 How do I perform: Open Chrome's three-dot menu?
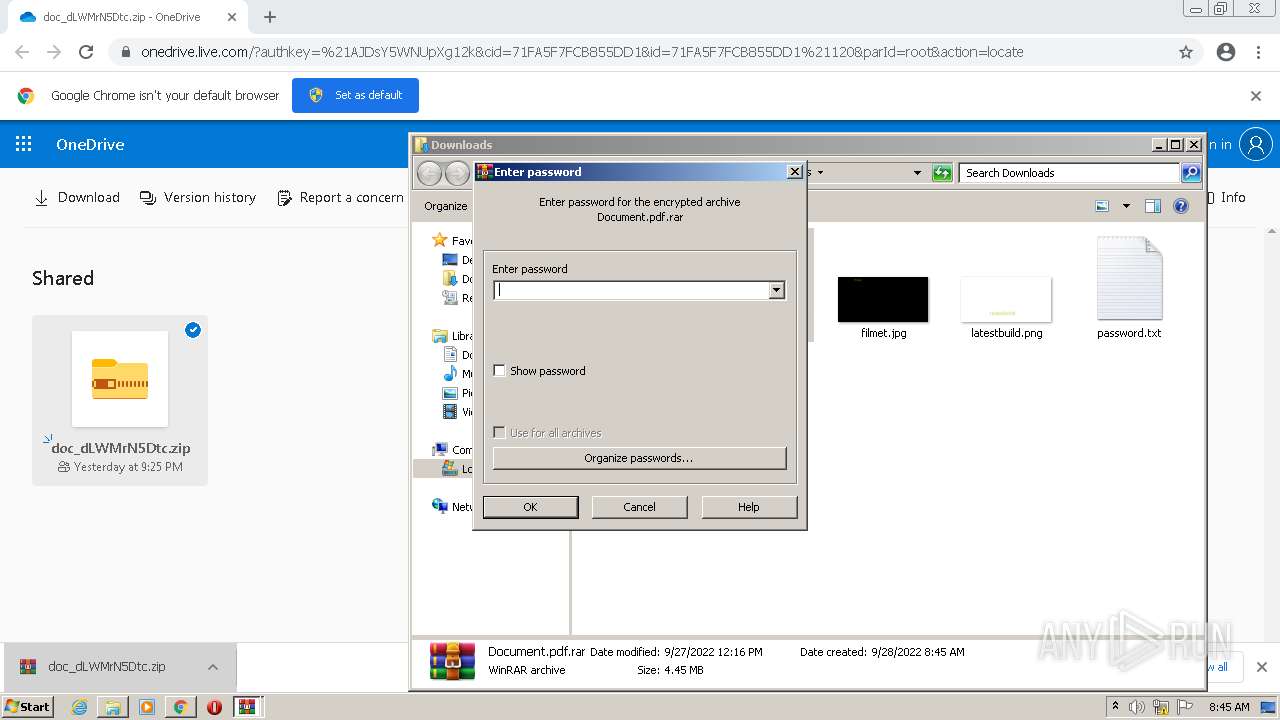tap(1258, 52)
